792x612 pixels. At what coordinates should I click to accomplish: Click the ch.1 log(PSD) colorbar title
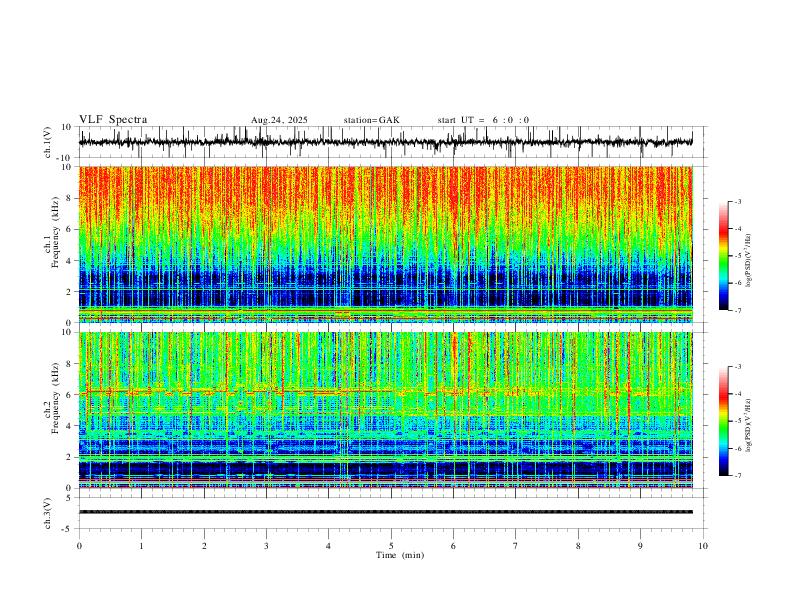pos(748,261)
